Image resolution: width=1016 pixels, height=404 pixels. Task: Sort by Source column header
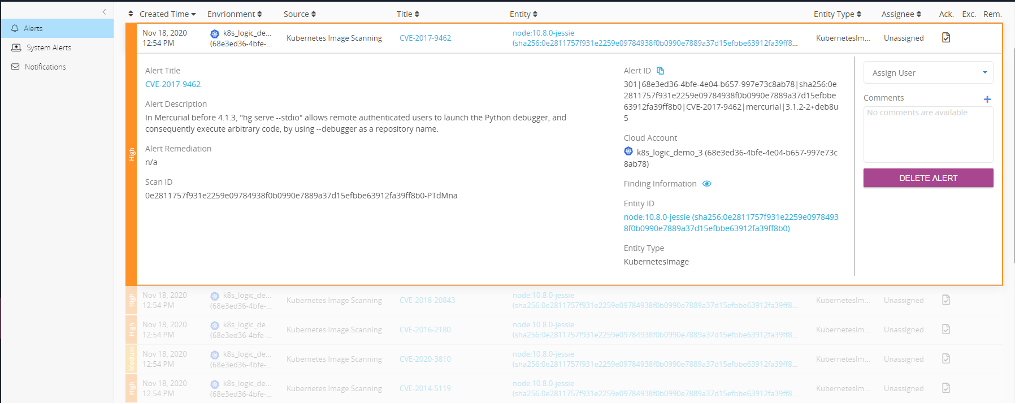click(299, 14)
